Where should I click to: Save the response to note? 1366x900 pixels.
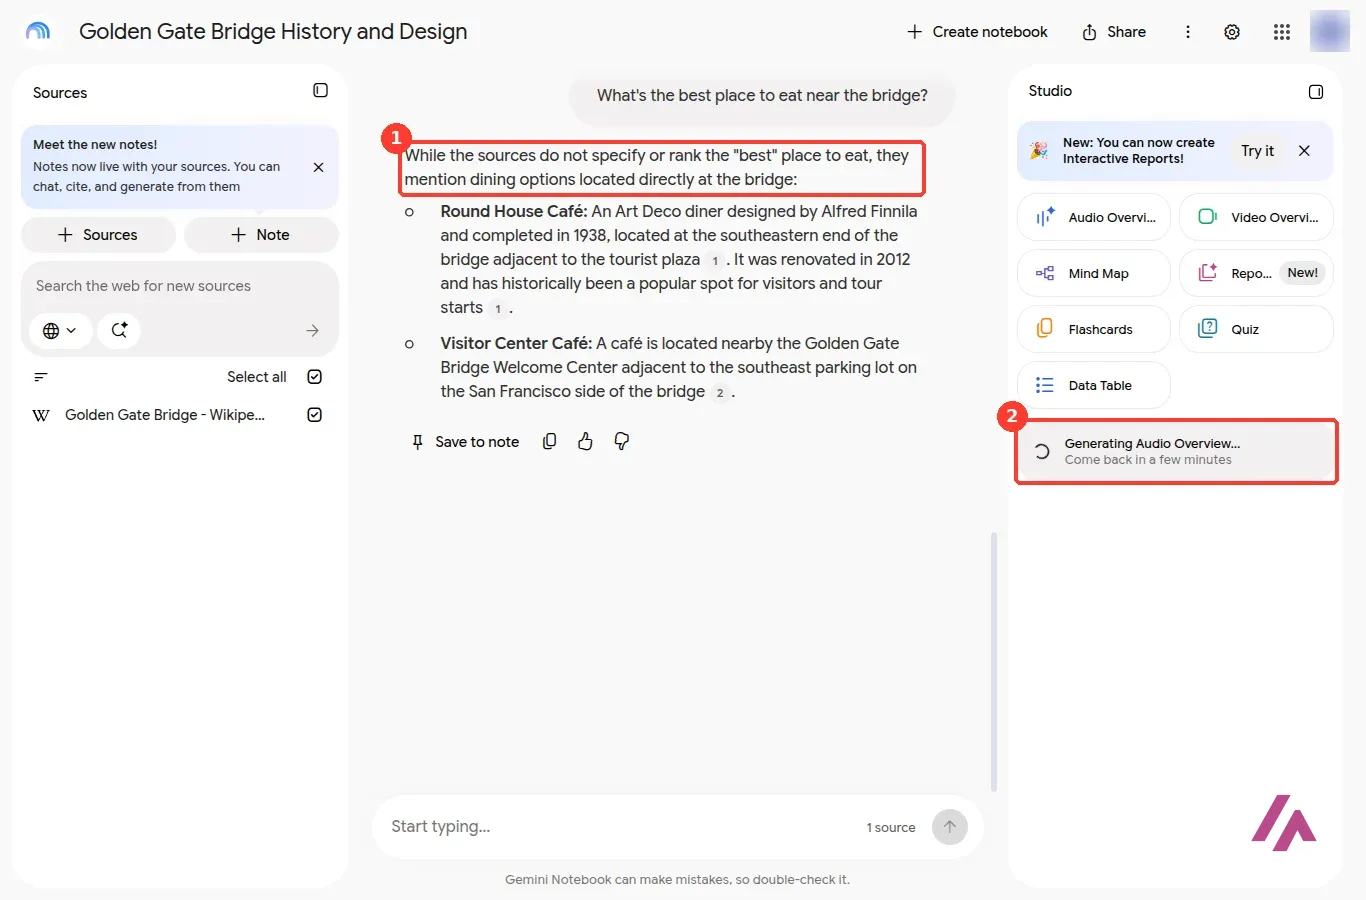[465, 442]
